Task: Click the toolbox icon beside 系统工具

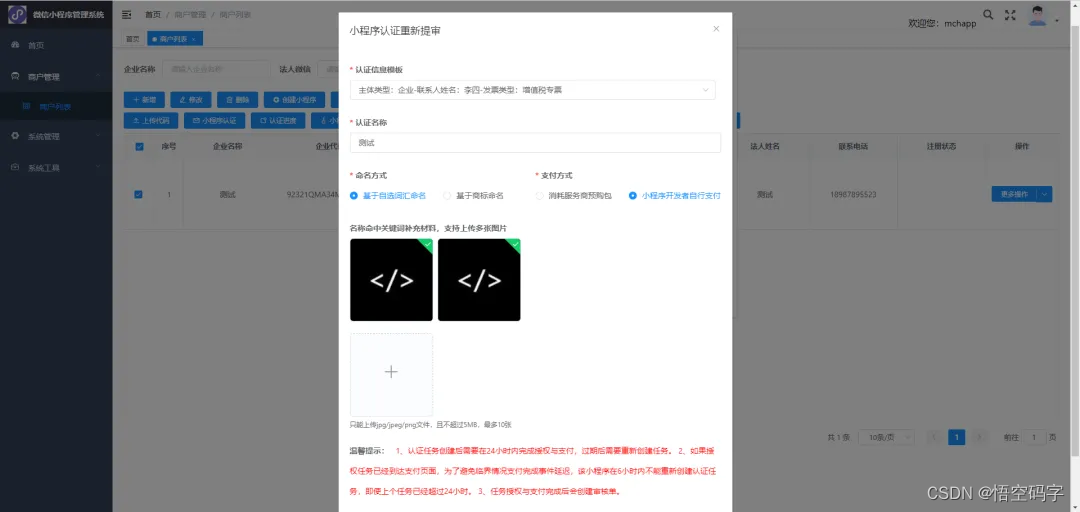Action: 15,167
